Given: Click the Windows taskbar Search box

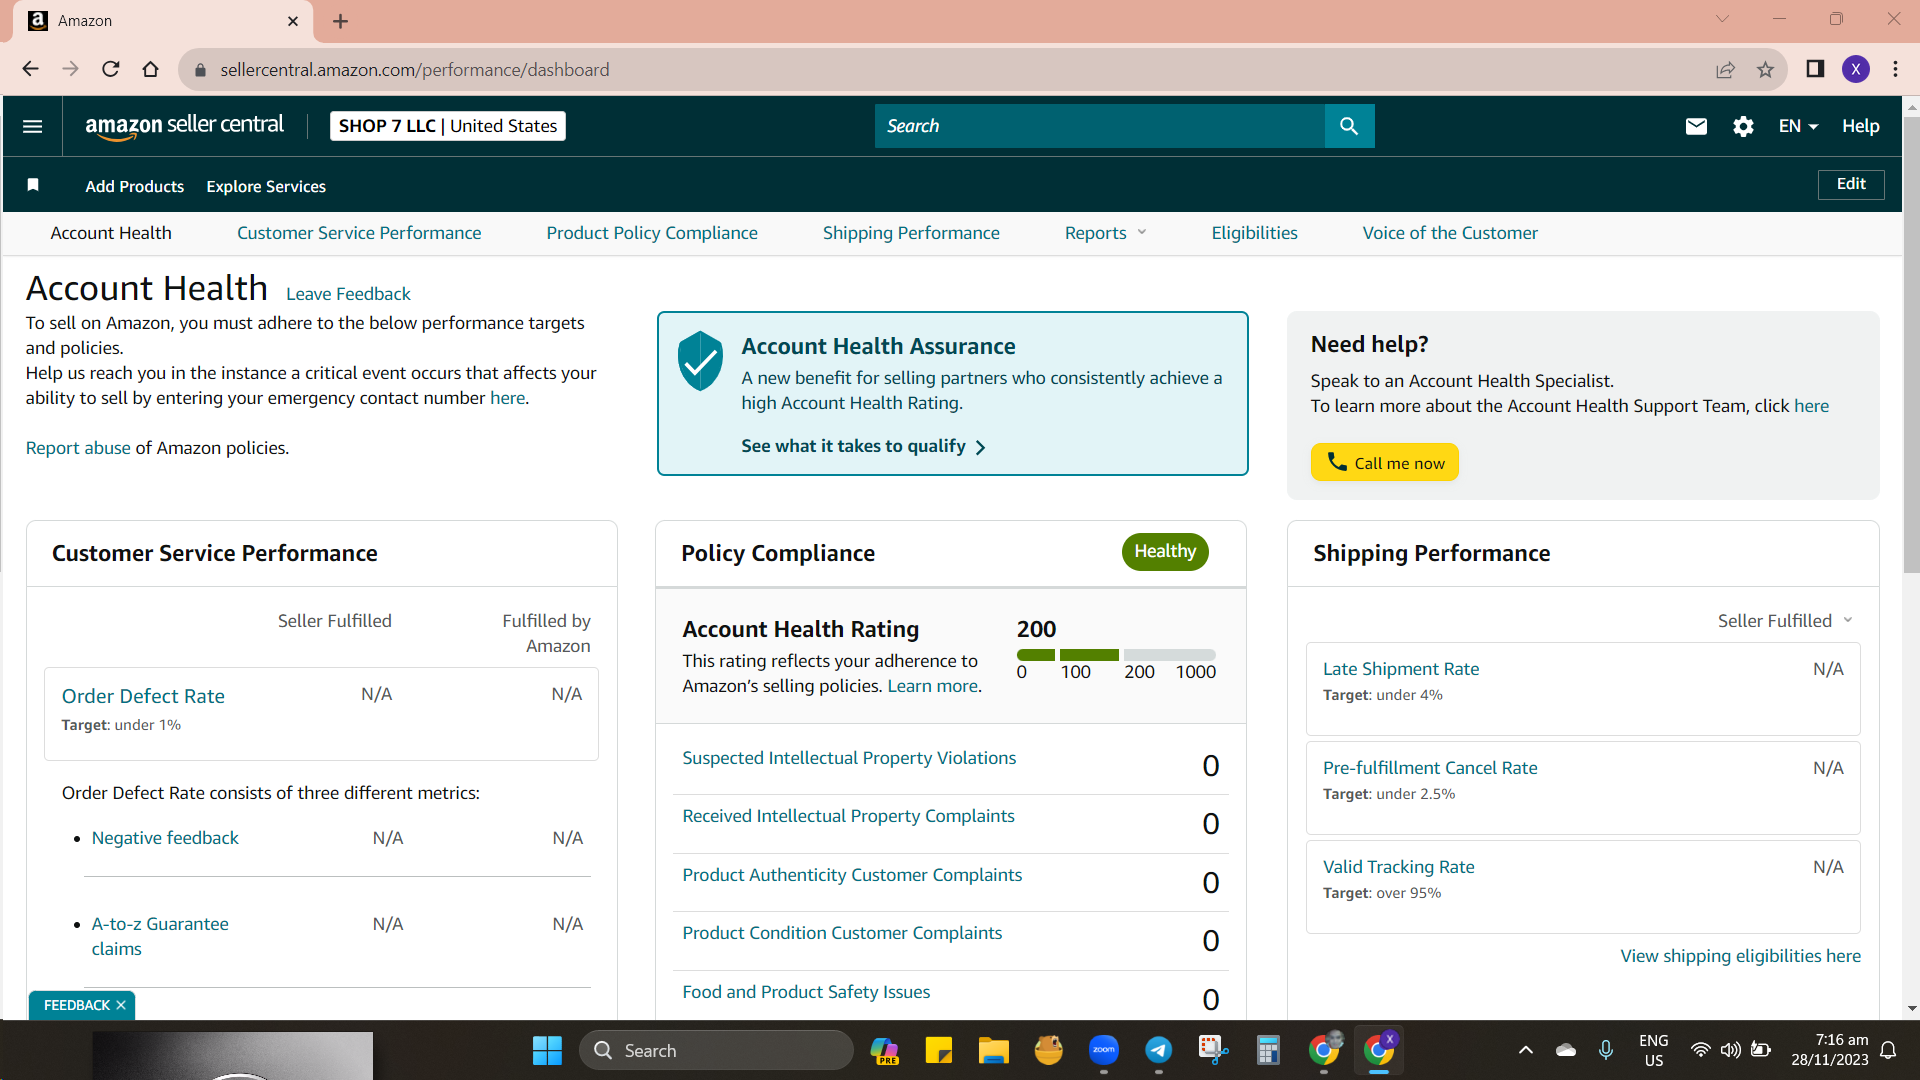Looking at the screenshot, I should (x=716, y=1050).
